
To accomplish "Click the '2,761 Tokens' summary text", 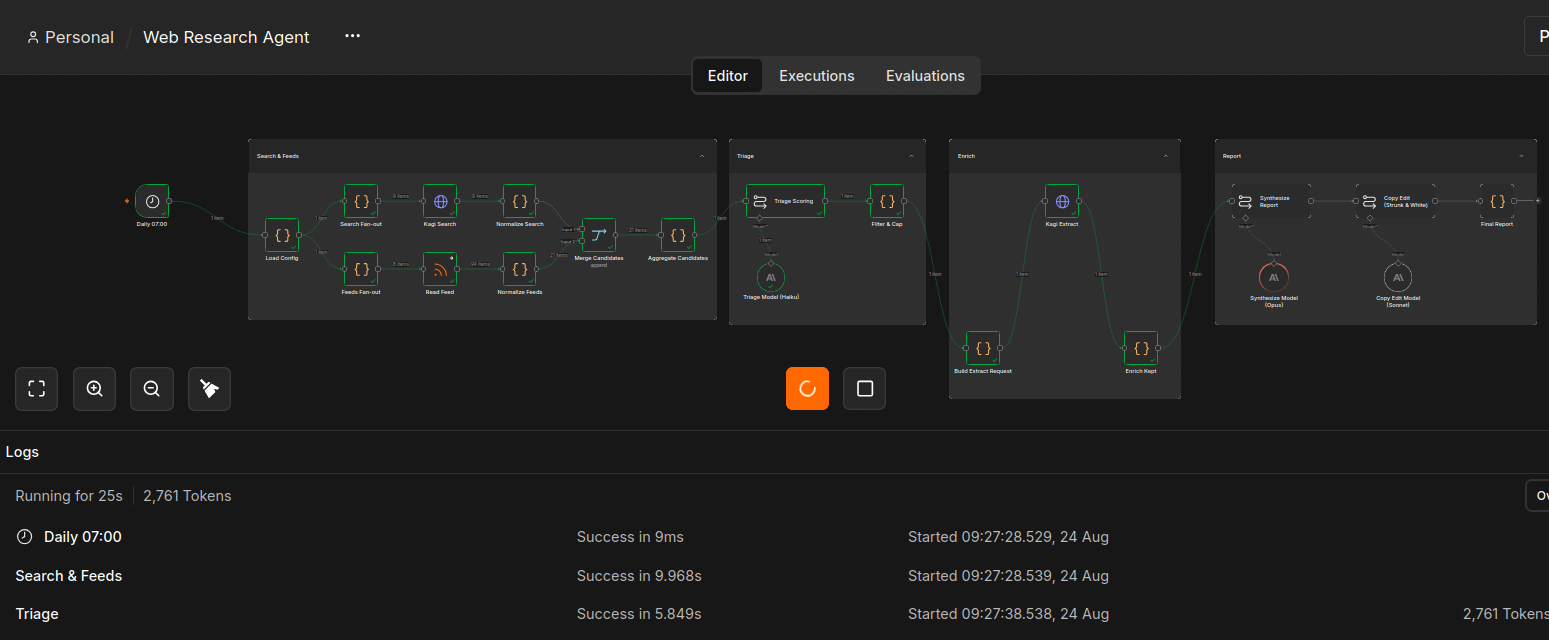I will click(x=187, y=496).
